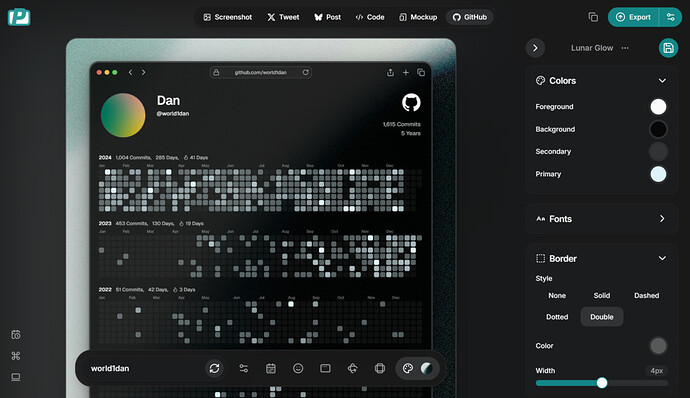The image size is (690, 398).
Task: Click the browser forward arrow in mockup
Action: [x=143, y=72]
